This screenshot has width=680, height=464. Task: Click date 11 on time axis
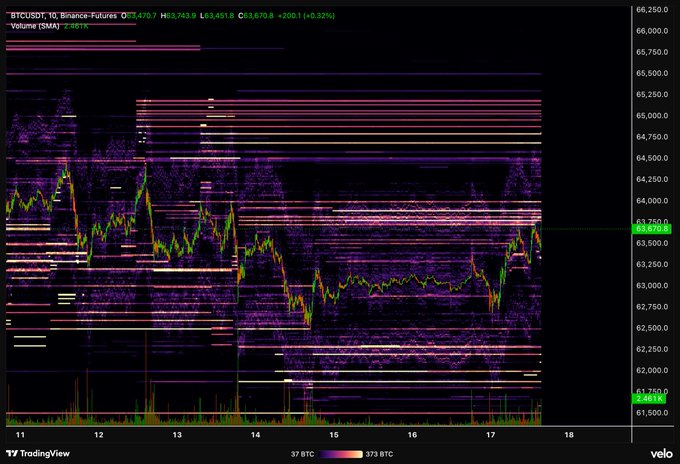pyautogui.click(x=20, y=435)
